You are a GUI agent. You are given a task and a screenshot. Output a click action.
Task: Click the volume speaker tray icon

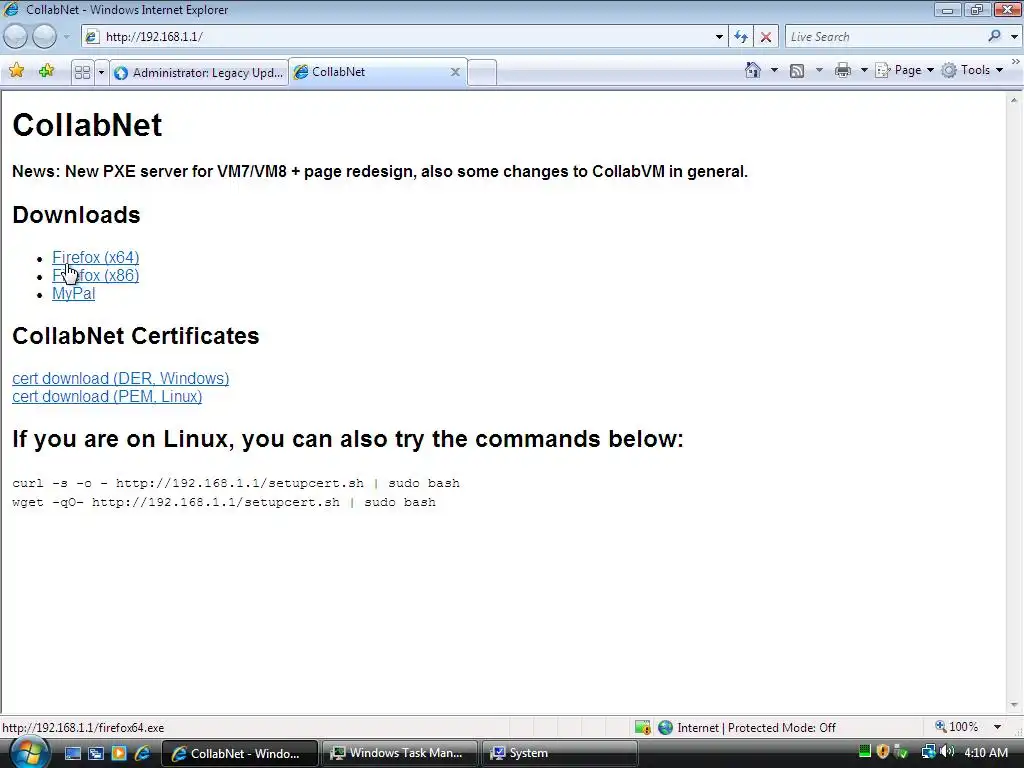tap(947, 752)
